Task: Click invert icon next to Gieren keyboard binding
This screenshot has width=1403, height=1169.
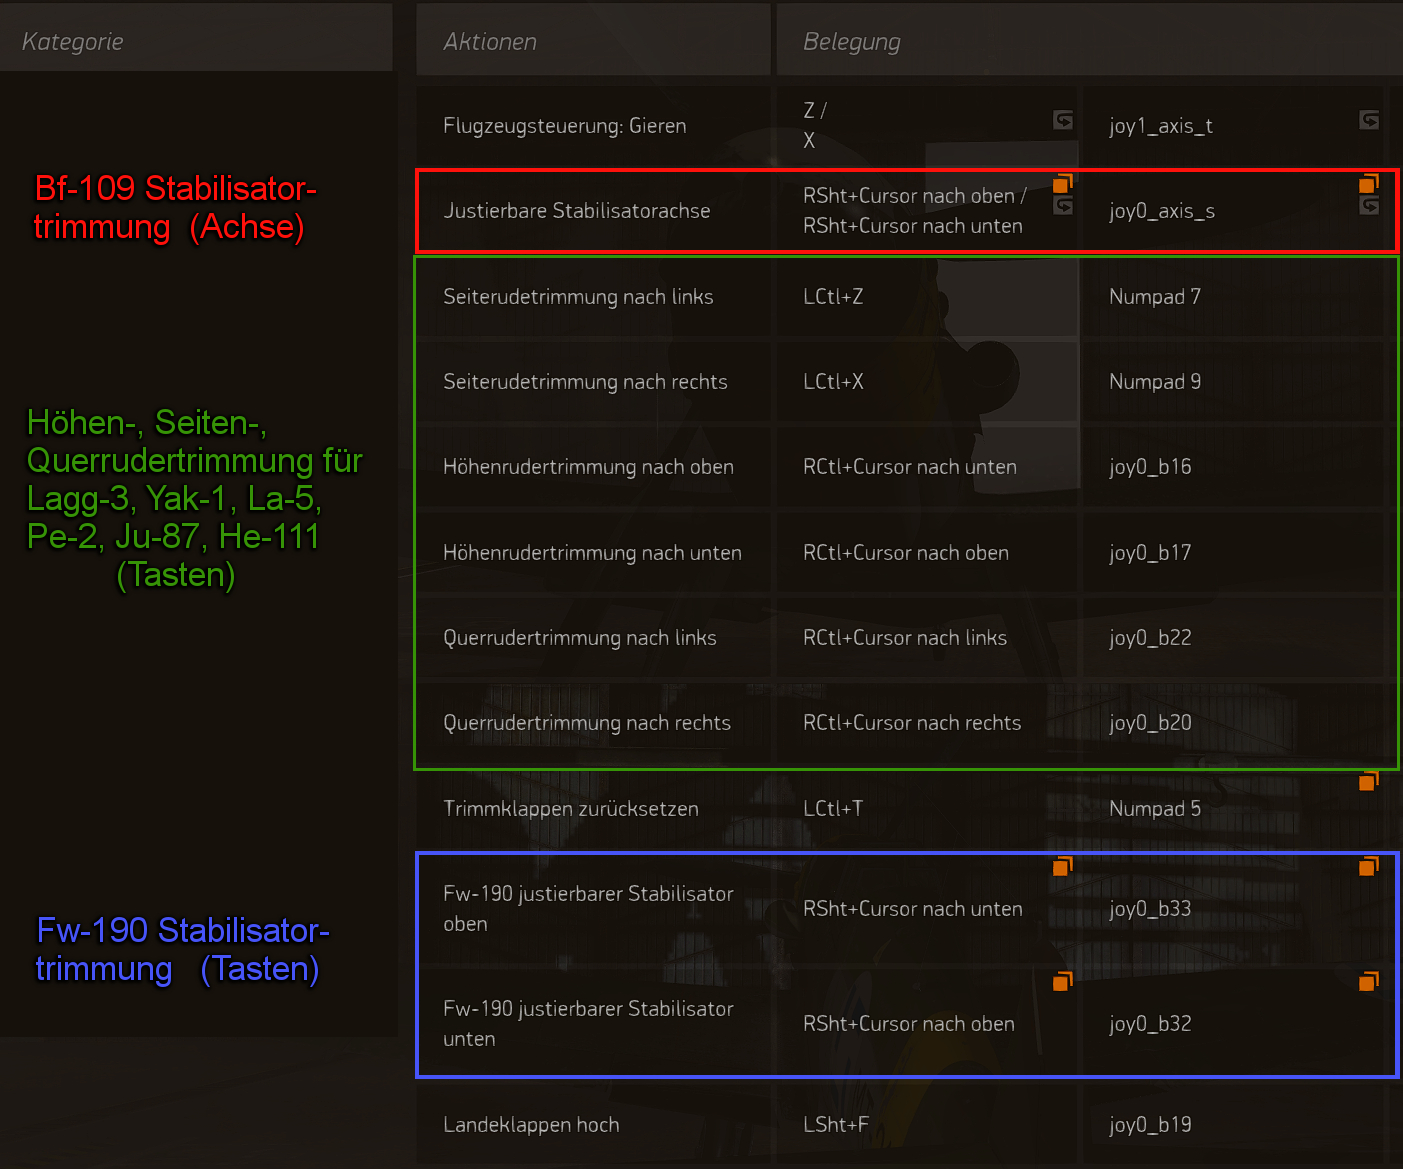Action: pyautogui.click(x=1063, y=120)
